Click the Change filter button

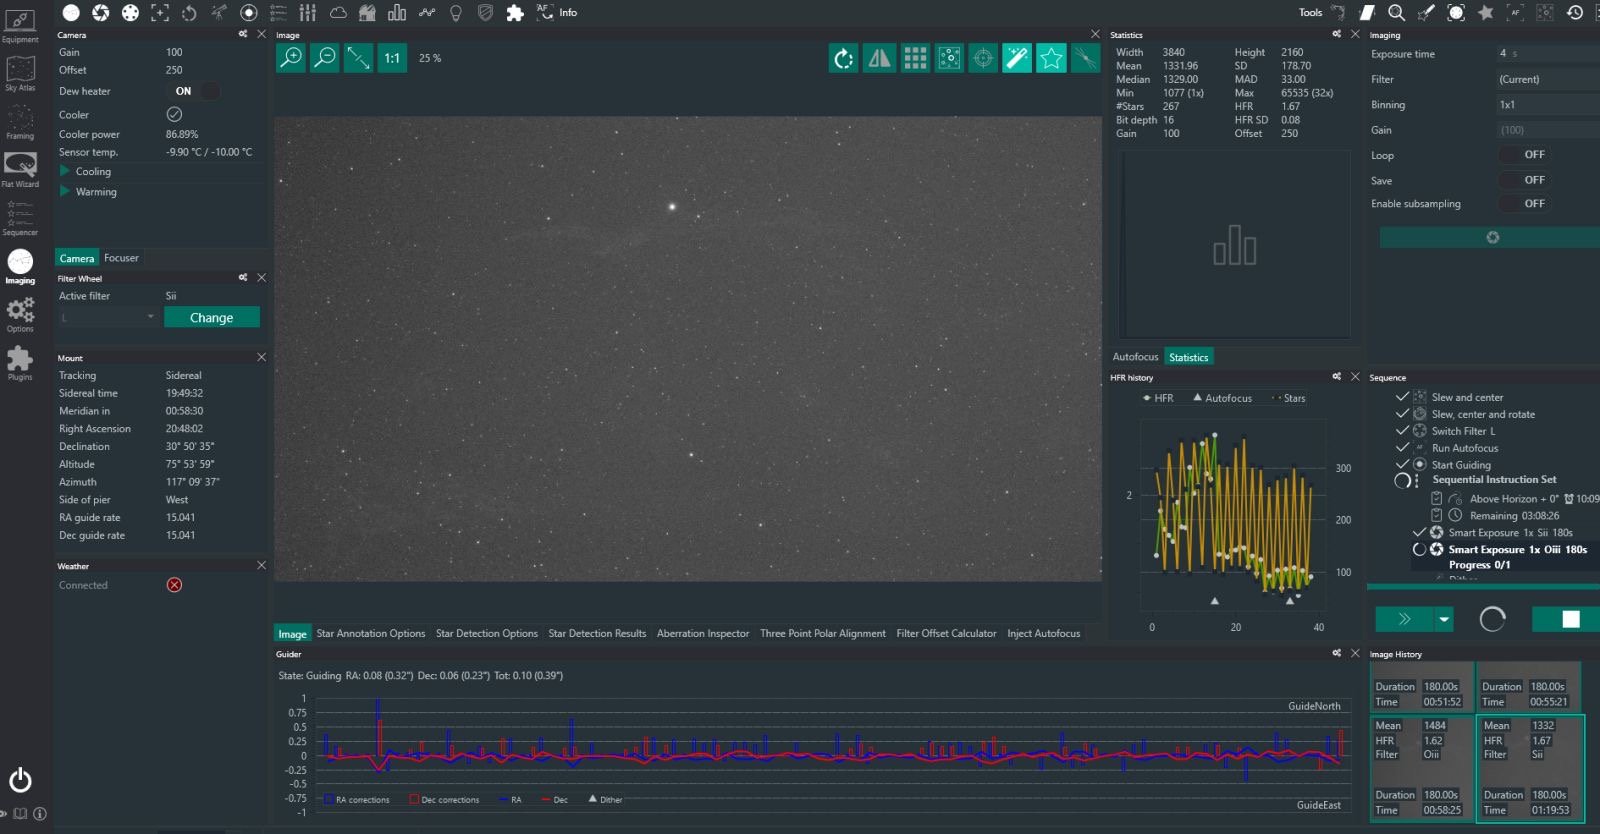click(x=211, y=318)
